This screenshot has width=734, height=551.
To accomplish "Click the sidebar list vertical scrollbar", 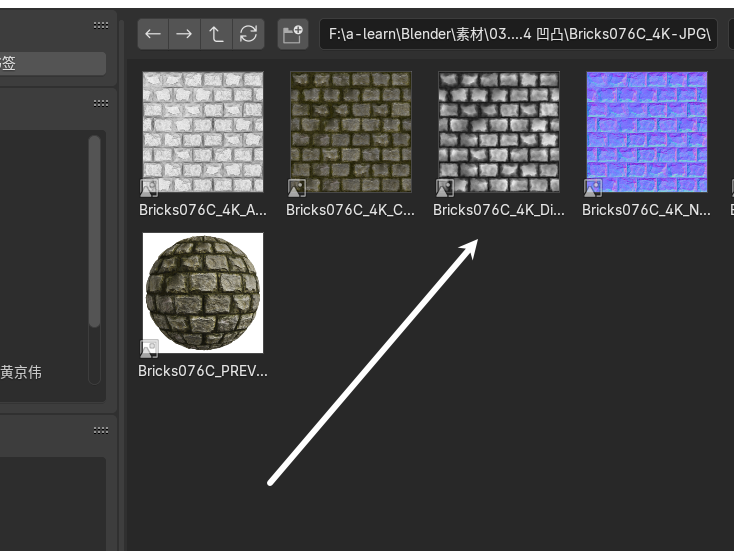I will (x=95, y=230).
